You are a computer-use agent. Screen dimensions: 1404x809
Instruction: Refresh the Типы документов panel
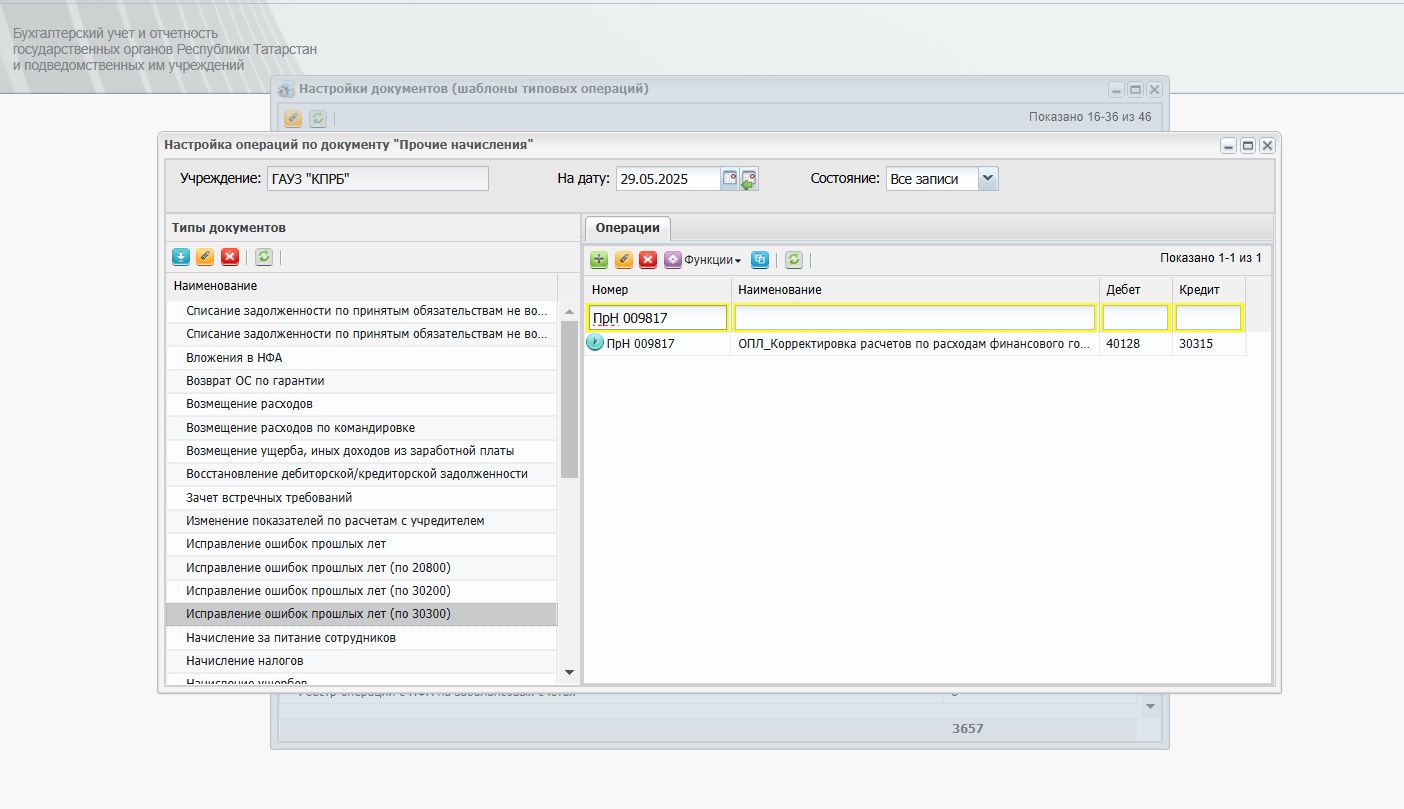pos(264,257)
